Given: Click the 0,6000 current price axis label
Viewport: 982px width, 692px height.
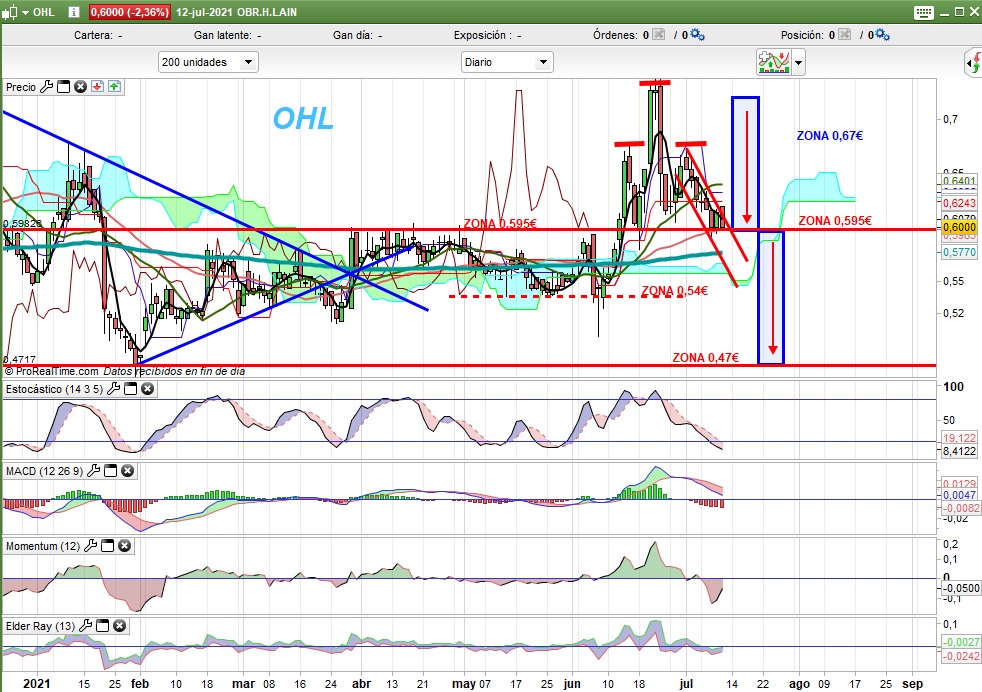Looking at the screenshot, I should (959, 227).
